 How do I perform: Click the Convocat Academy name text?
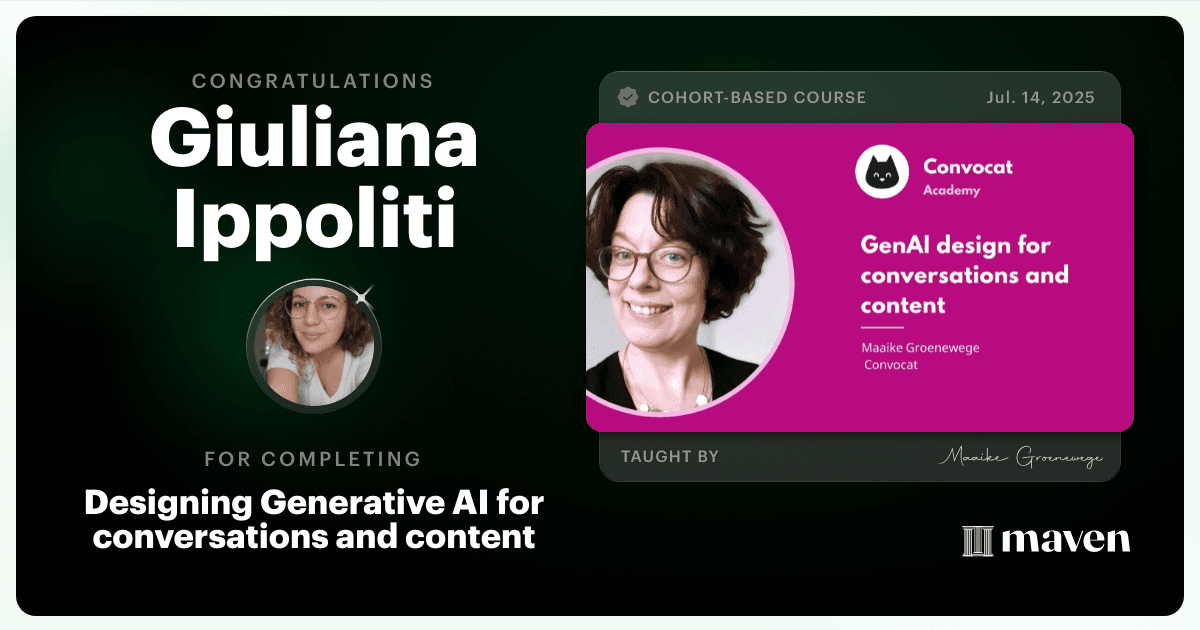[967, 176]
